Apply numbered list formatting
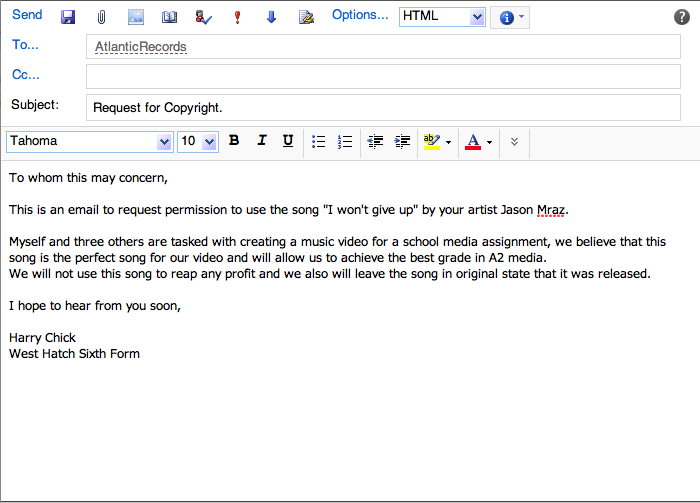 345,141
